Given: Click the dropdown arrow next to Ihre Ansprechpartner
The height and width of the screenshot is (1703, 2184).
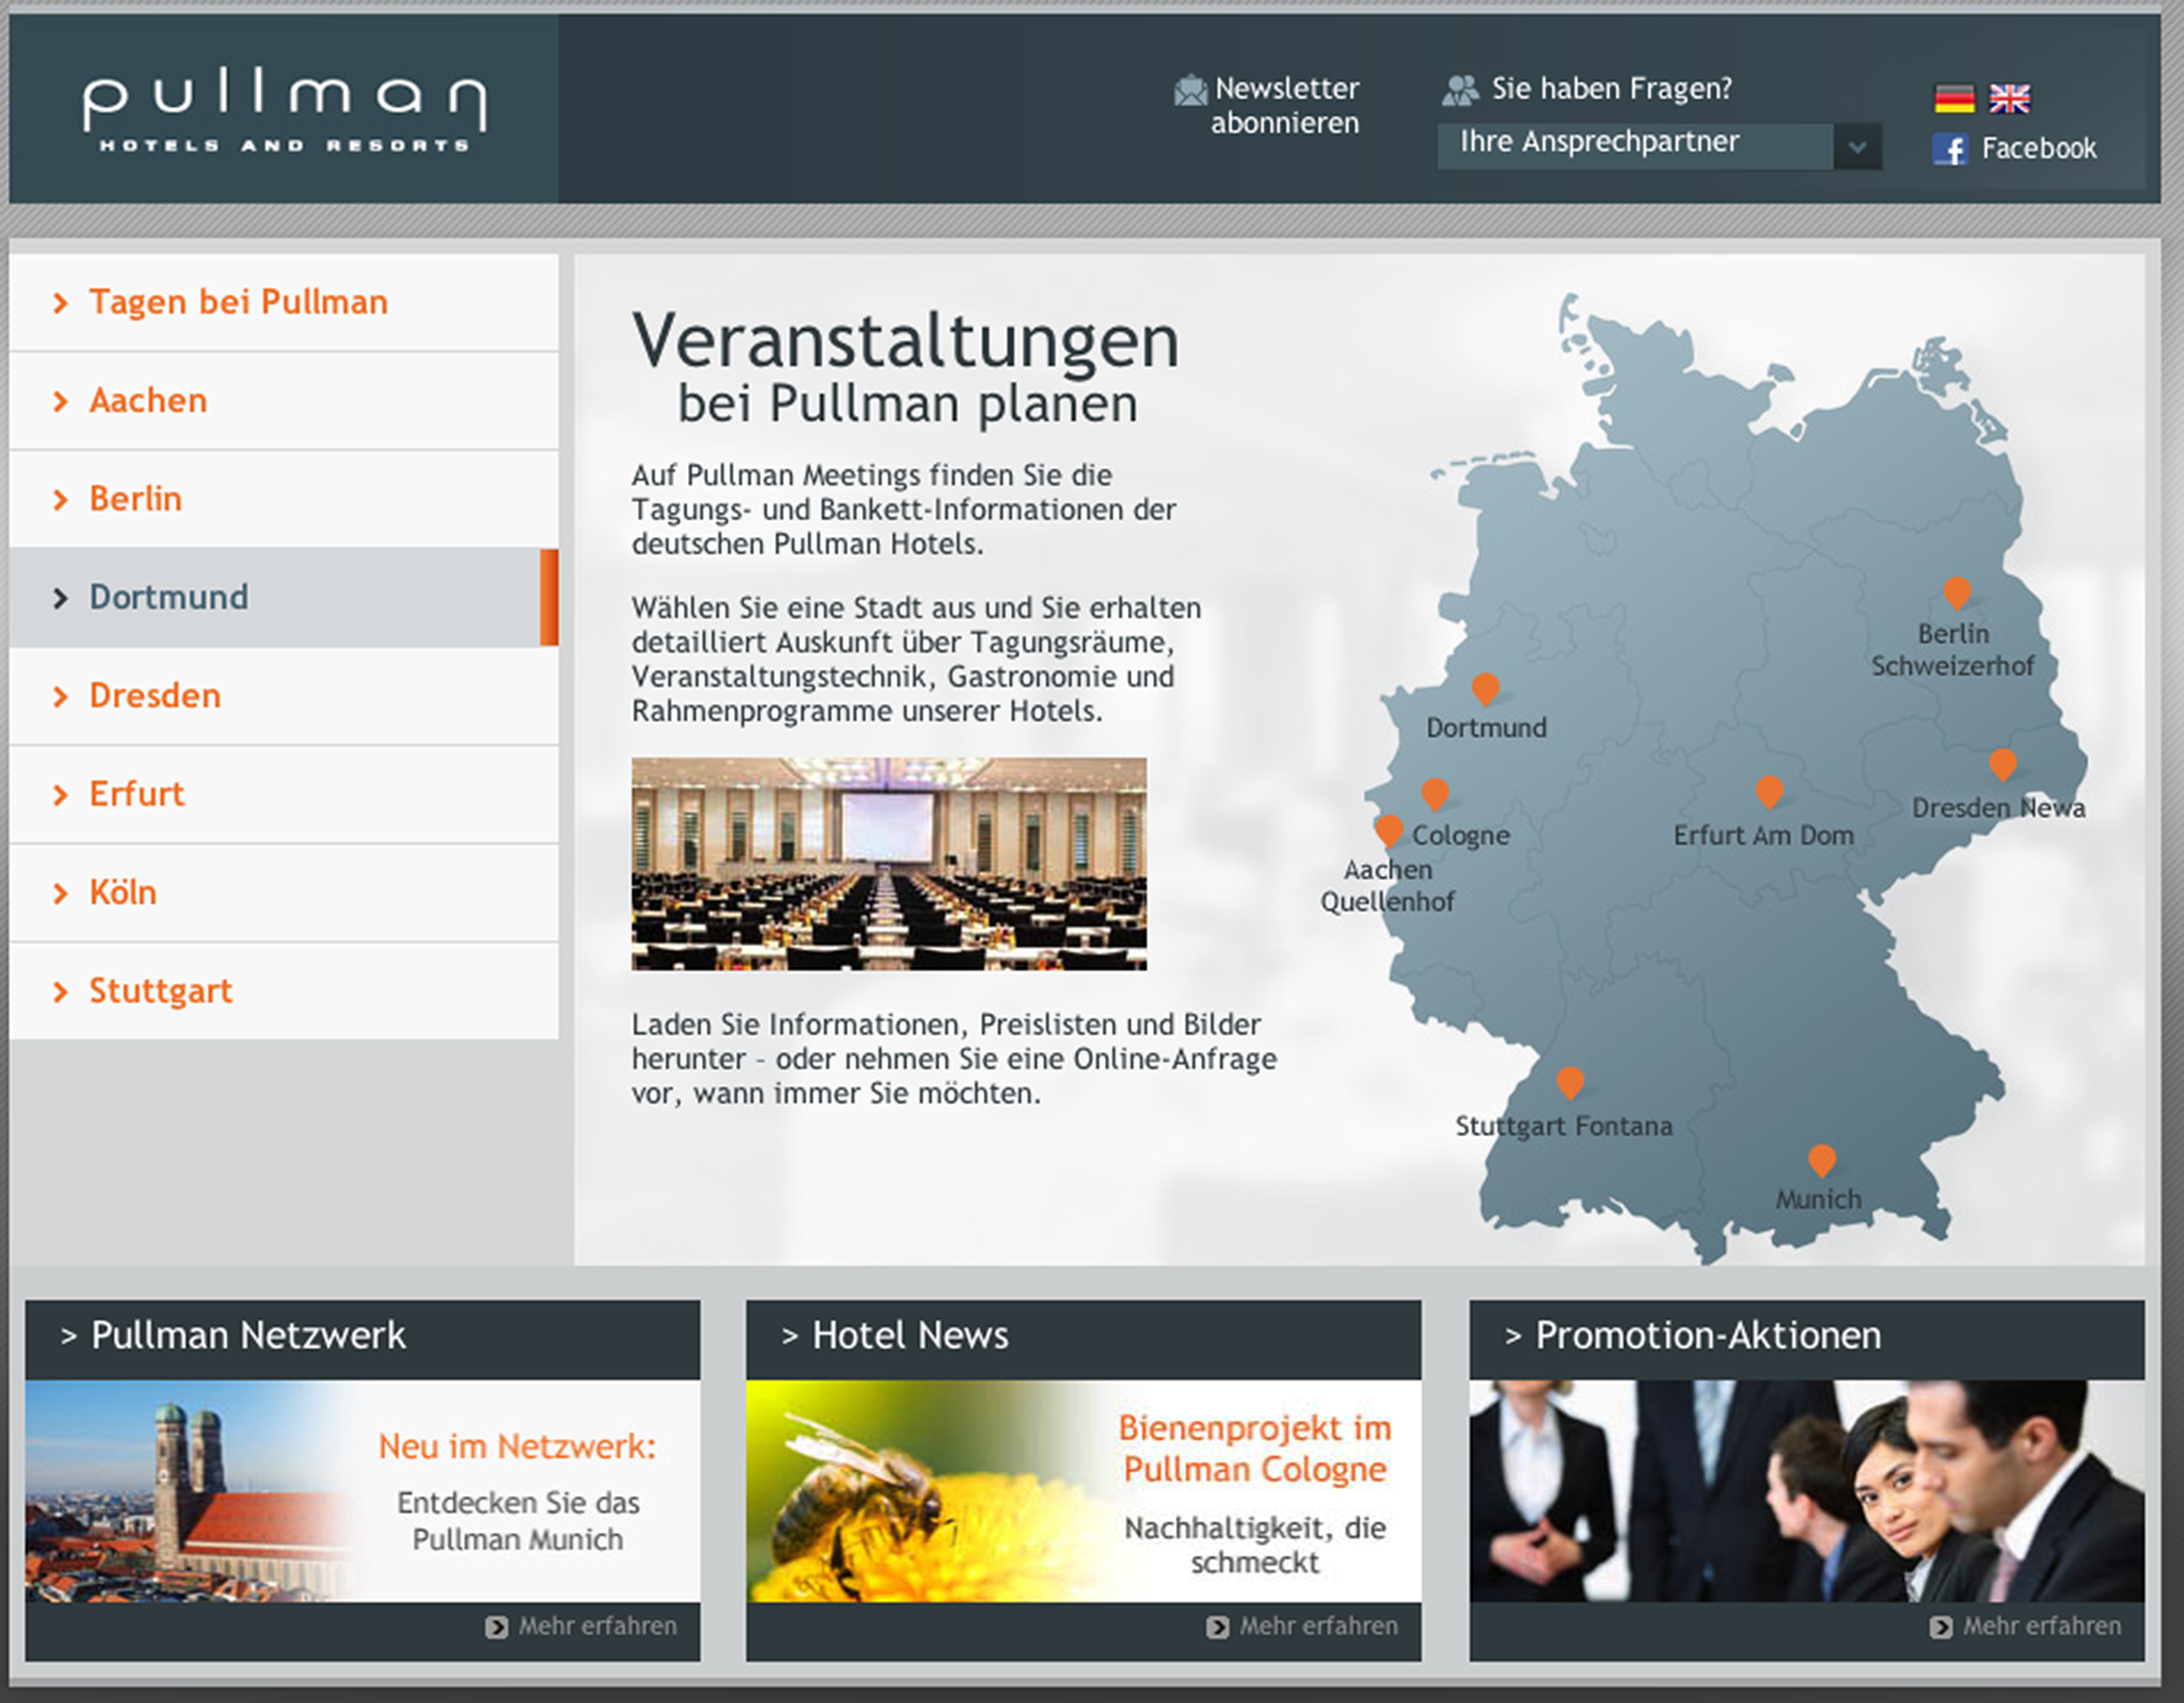Looking at the screenshot, I should point(1857,147).
